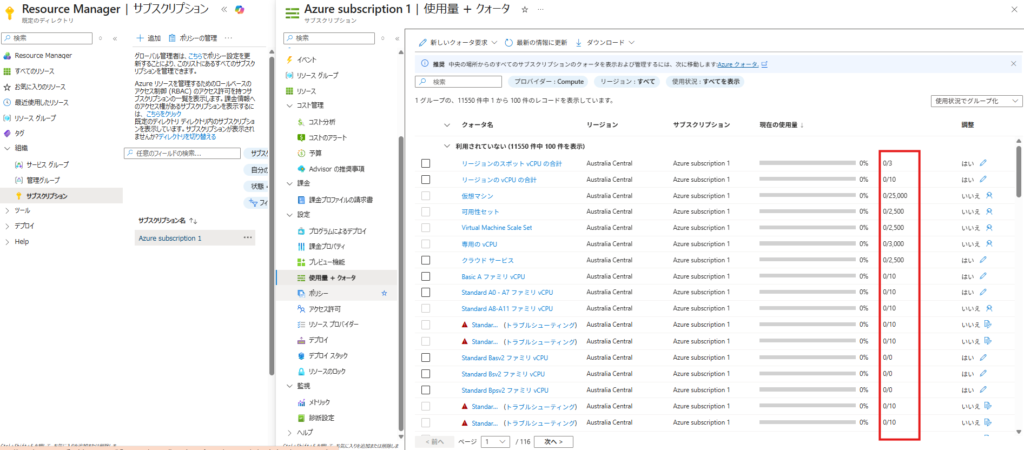
Task: Collapse the 利用されていない group
Action: tap(447, 146)
